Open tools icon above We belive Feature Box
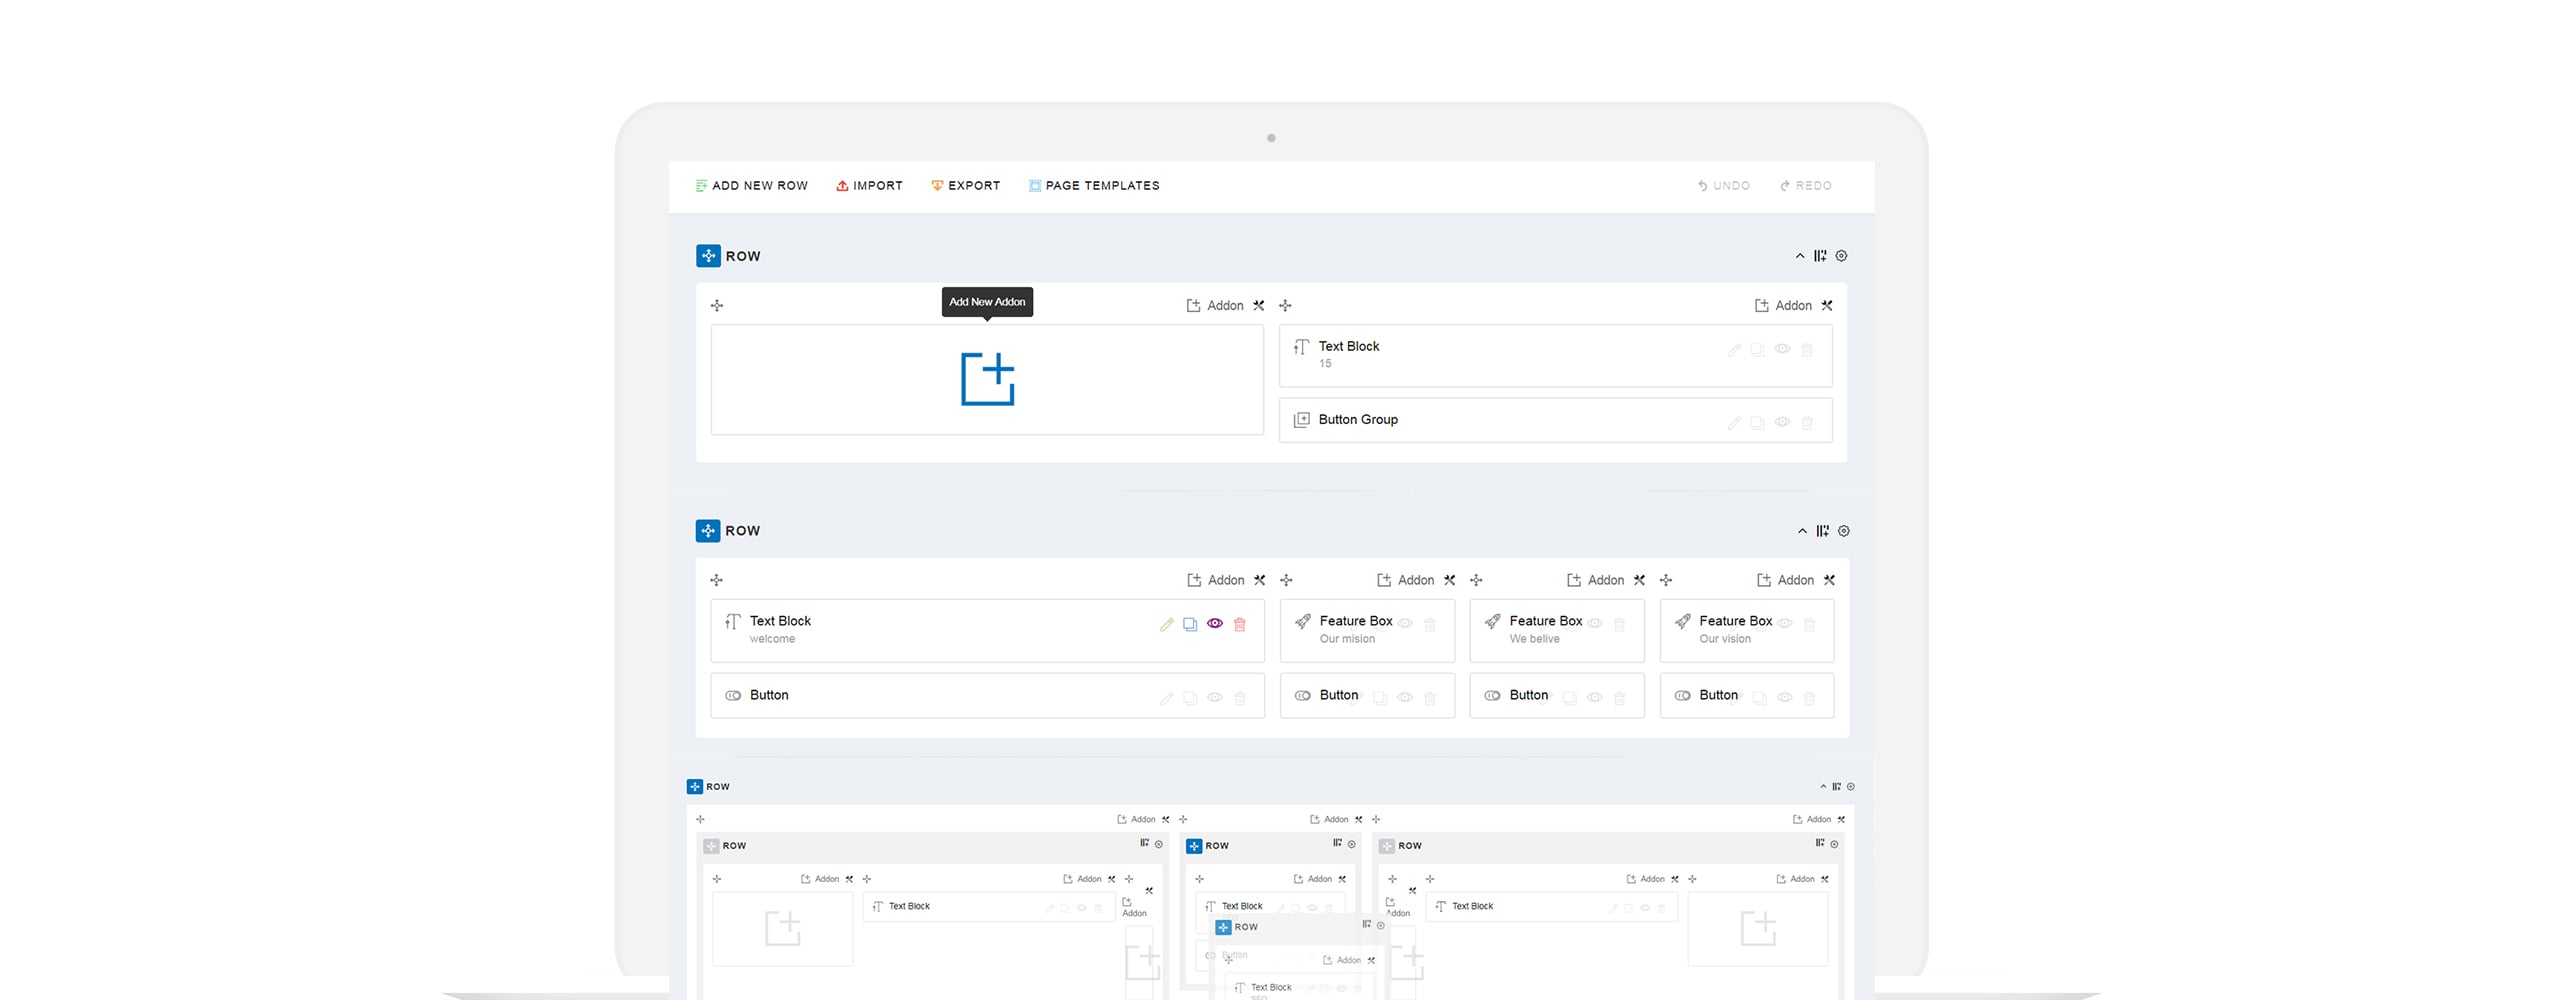2560x1000 pixels. coord(1639,580)
